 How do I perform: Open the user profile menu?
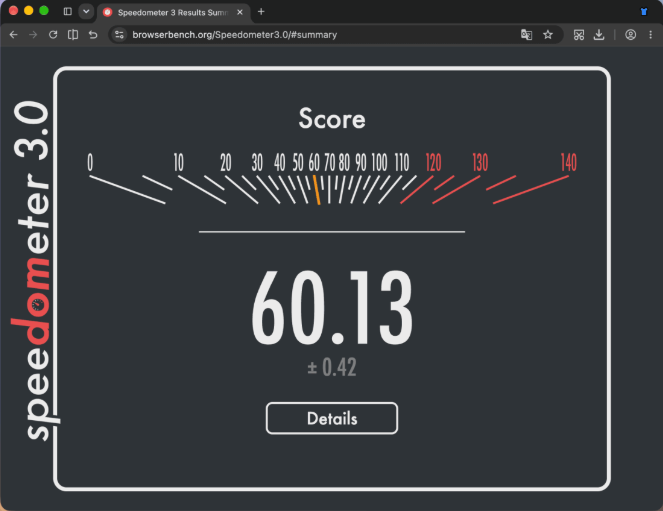point(630,35)
